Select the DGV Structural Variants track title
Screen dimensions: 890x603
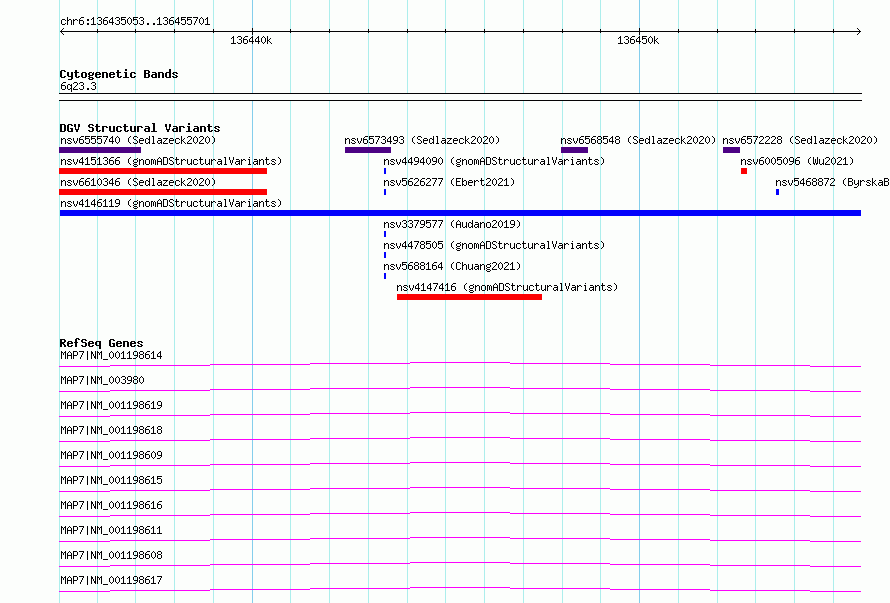tap(140, 128)
